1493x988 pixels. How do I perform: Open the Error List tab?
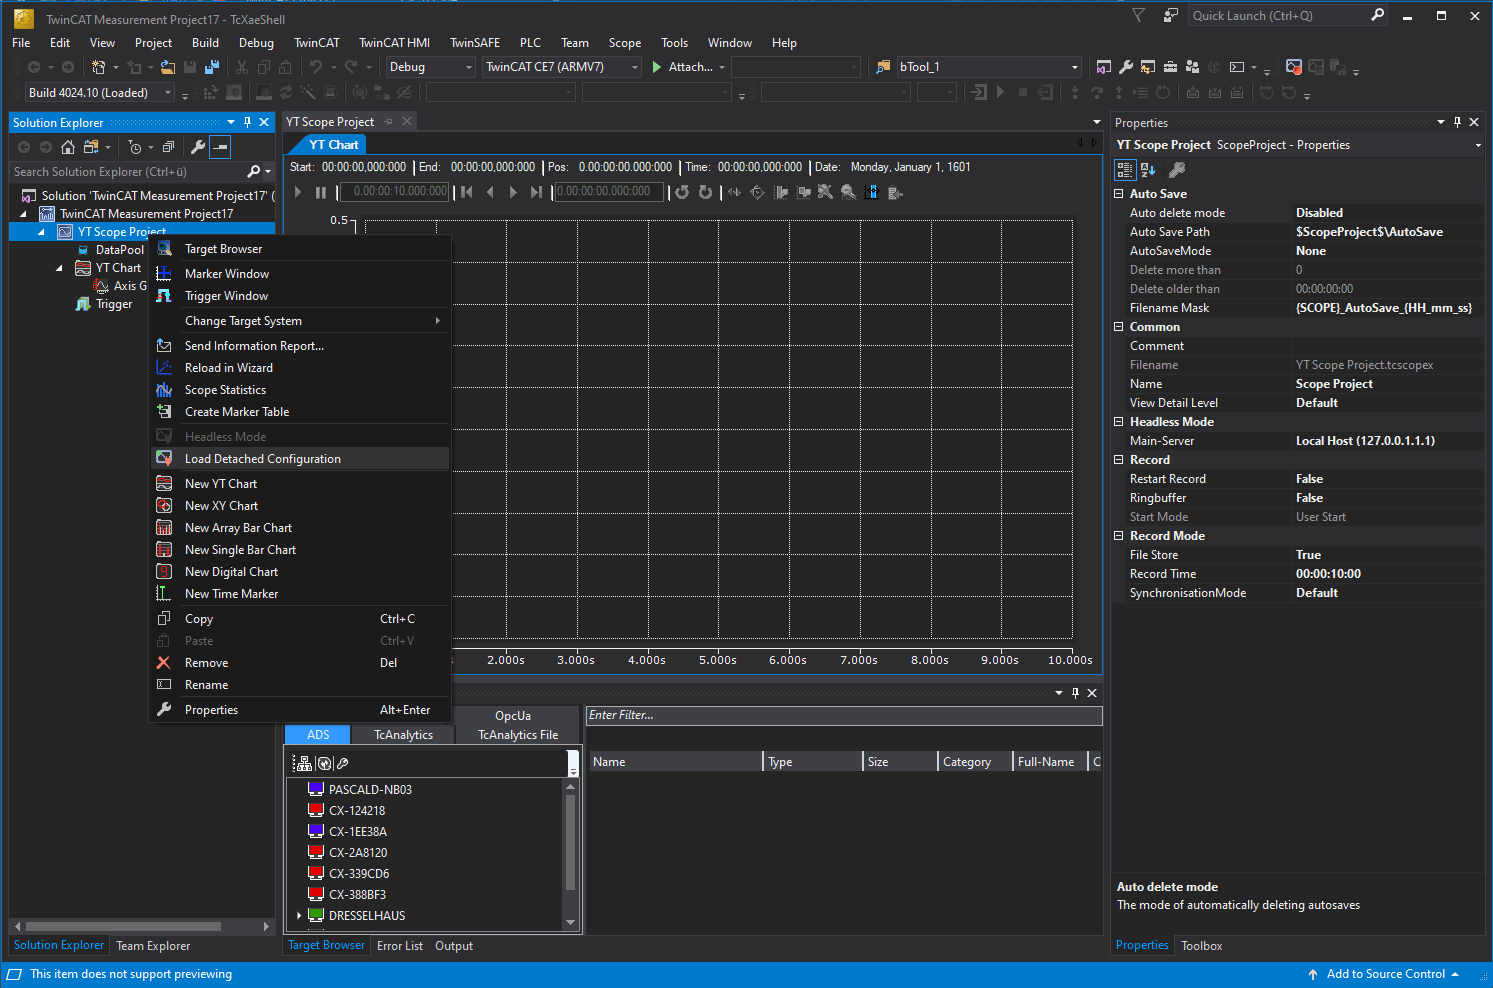pos(400,946)
